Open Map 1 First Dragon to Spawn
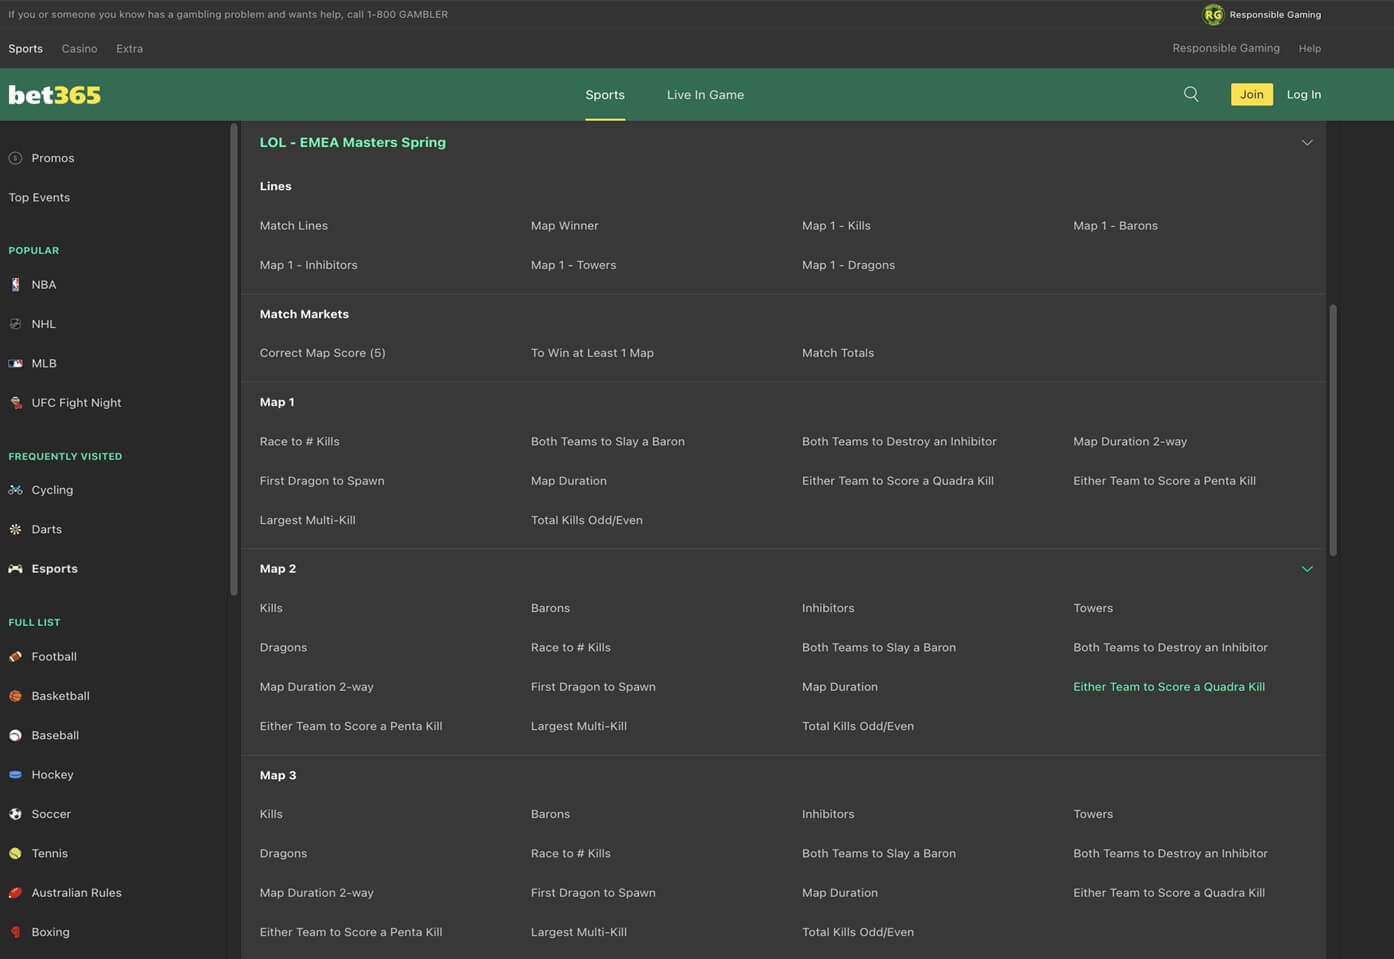 point(322,481)
